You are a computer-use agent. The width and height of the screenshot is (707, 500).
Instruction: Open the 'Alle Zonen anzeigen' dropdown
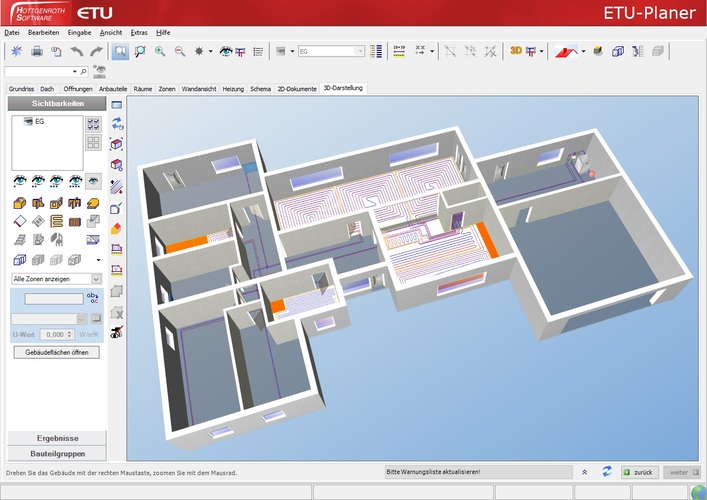96,278
